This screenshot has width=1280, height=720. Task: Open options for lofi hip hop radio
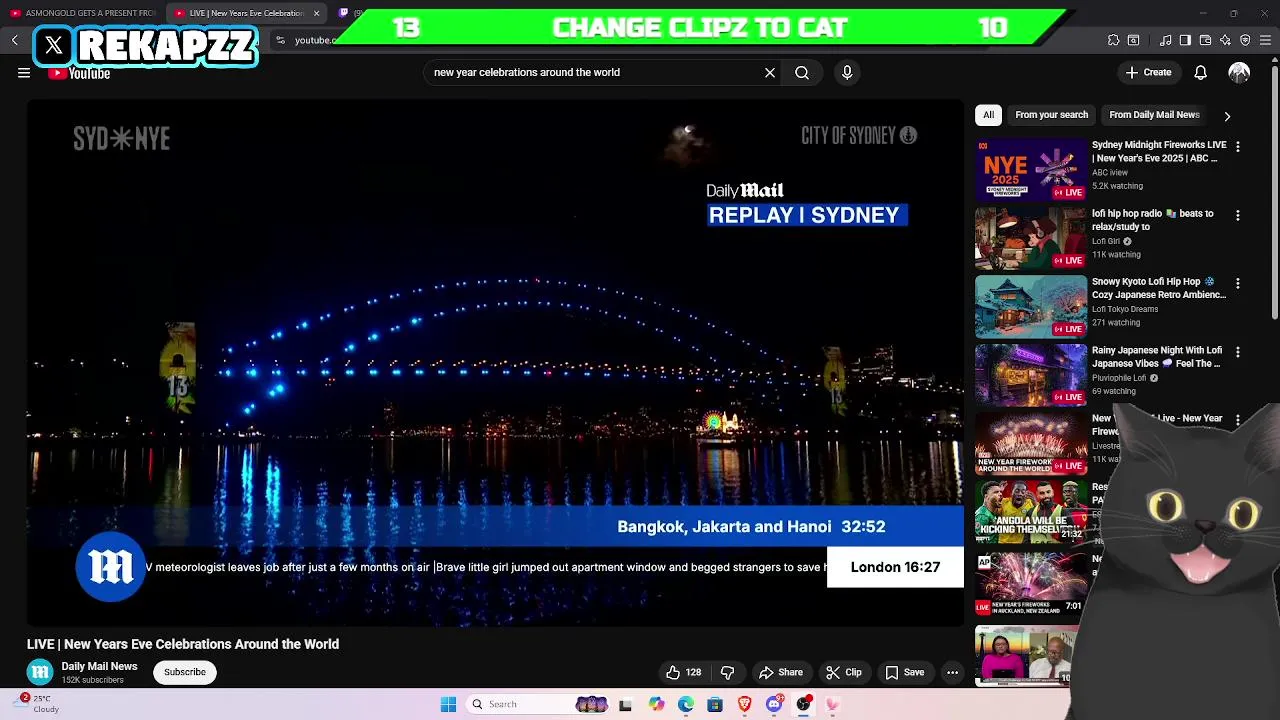(1238, 215)
